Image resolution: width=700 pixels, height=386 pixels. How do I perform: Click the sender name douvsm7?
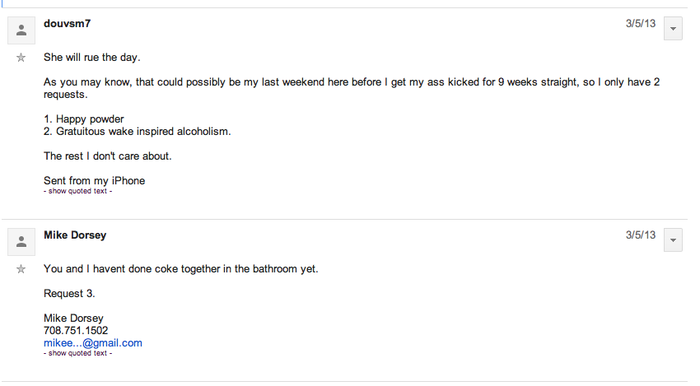coord(67,24)
